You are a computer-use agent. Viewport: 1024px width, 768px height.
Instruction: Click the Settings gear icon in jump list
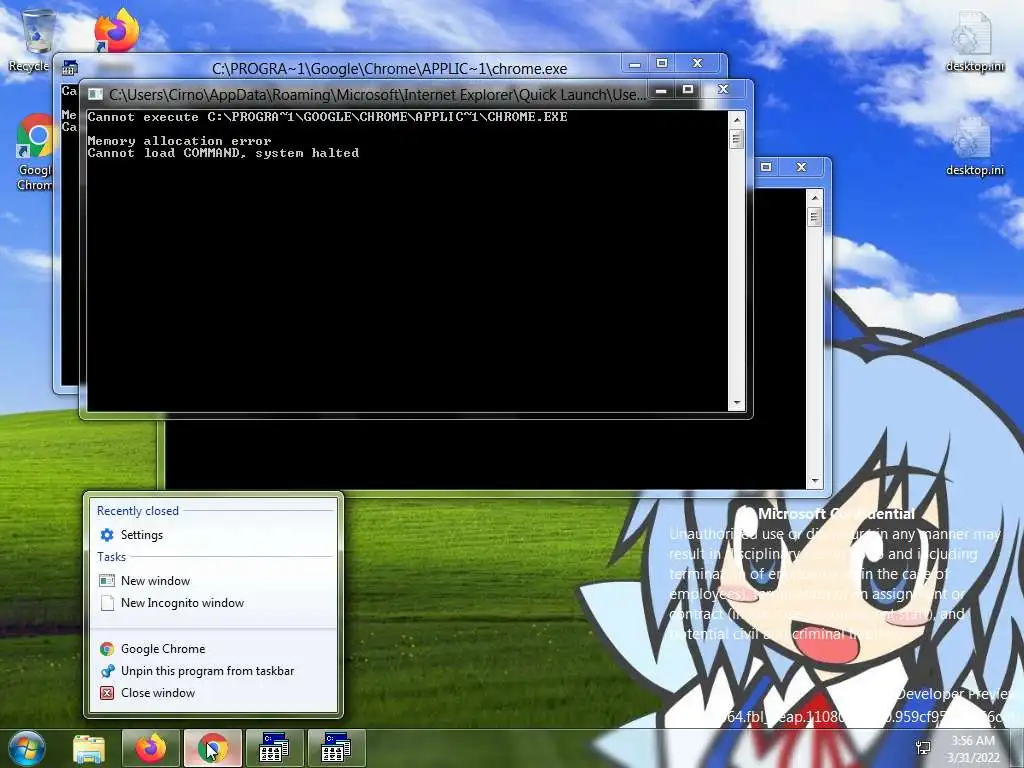pos(106,535)
